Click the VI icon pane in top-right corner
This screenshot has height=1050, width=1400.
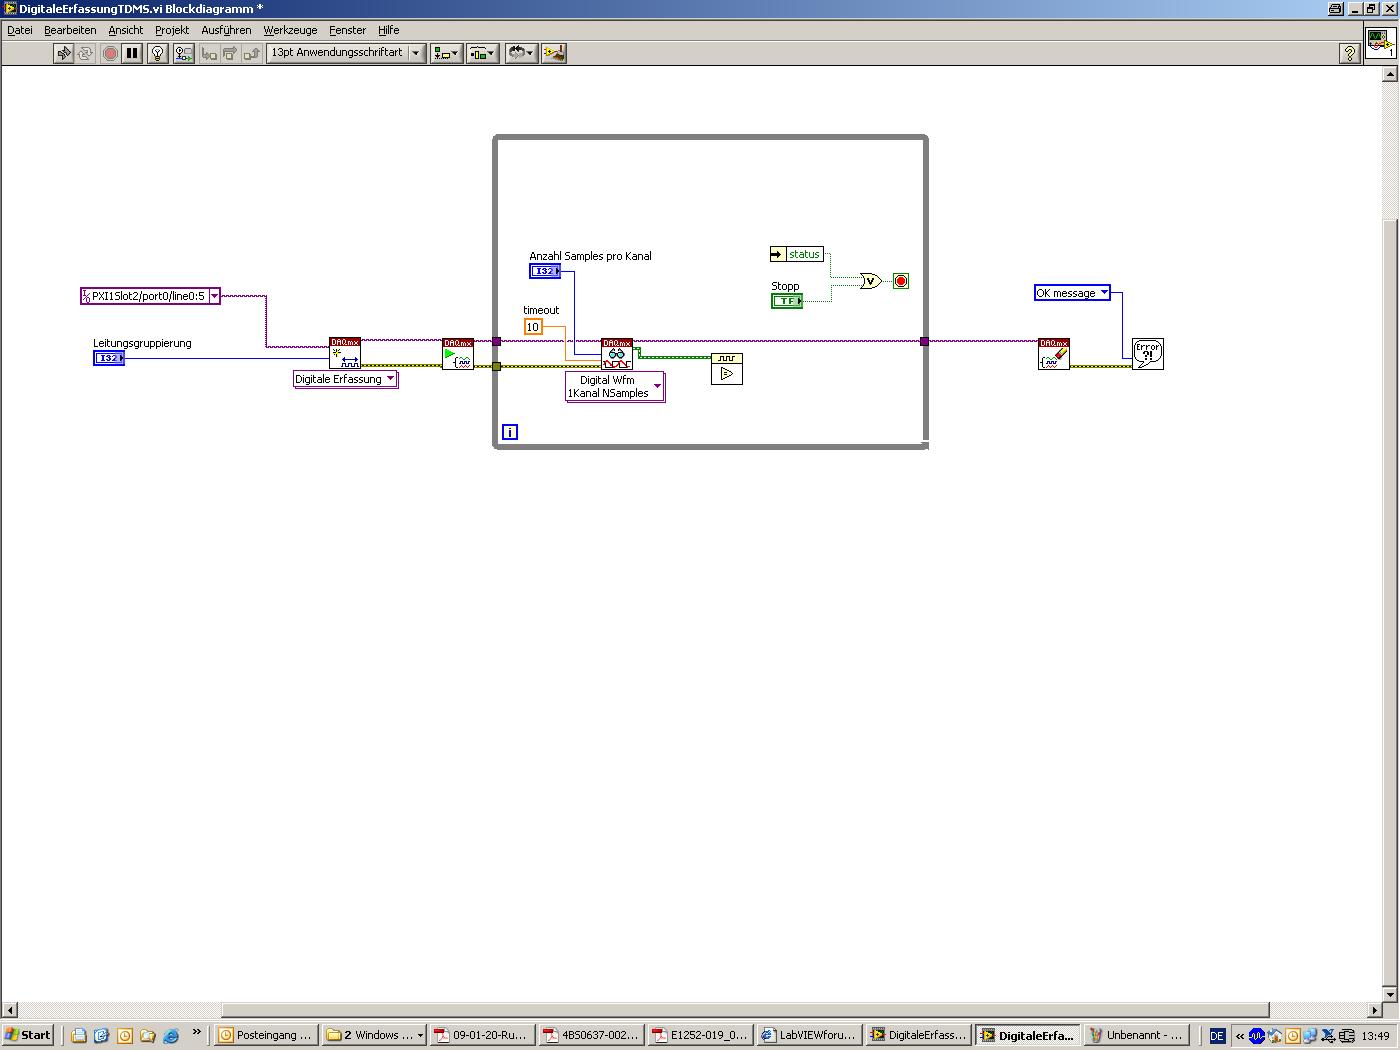(1381, 44)
